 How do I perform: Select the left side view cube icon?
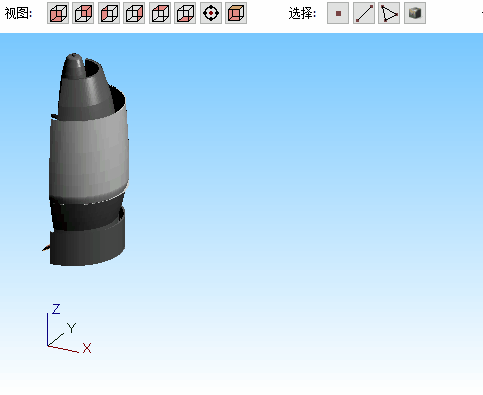point(109,13)
